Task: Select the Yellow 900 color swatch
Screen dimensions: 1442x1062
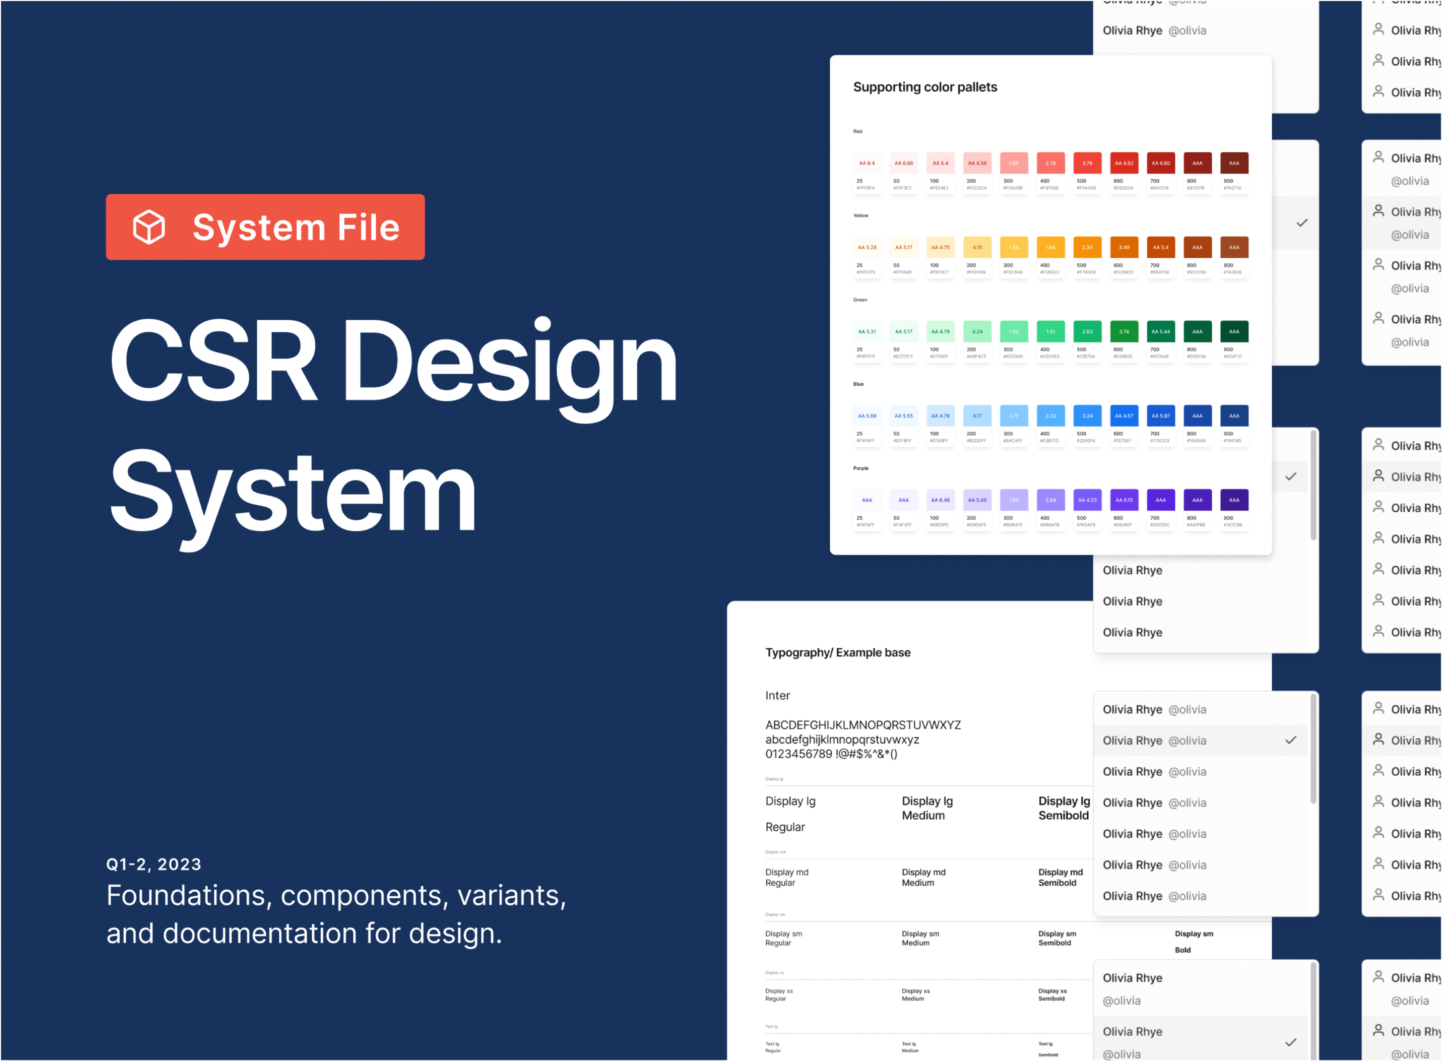Action: point(1234,247)
